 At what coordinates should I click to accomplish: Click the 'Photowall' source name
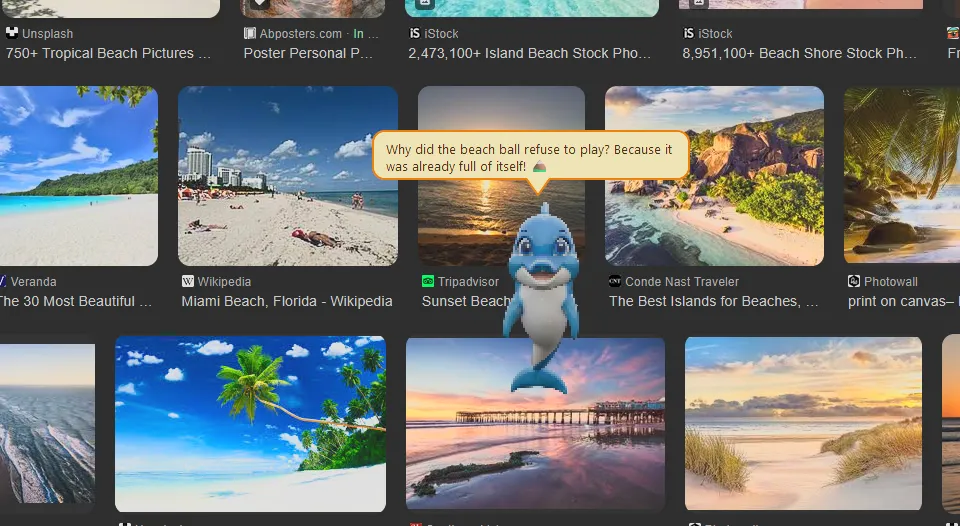(x=891, y=282)
